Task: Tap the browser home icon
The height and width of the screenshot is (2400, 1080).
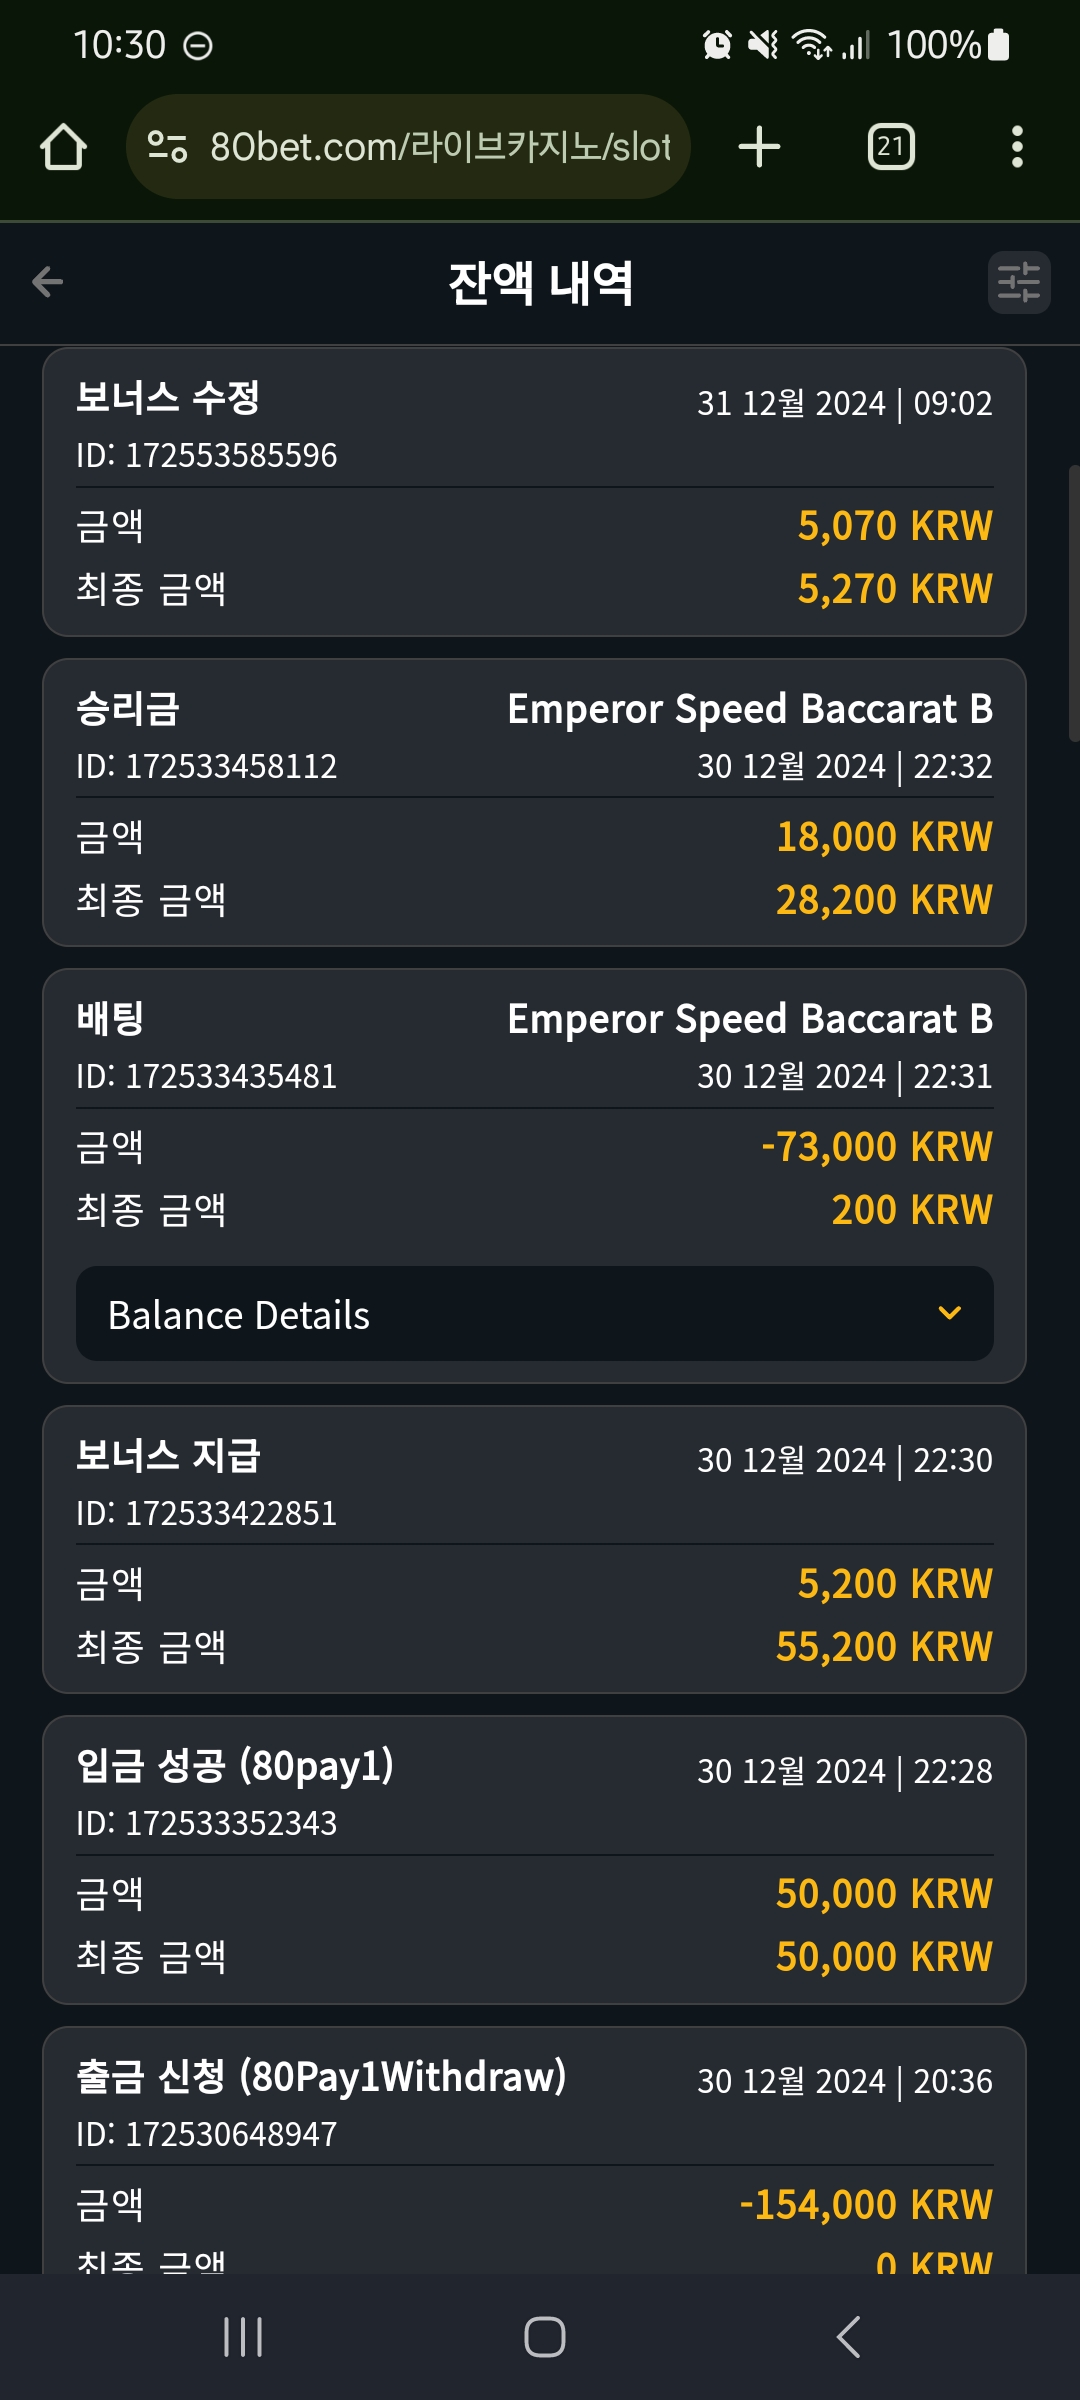Action: pos(63,147)
